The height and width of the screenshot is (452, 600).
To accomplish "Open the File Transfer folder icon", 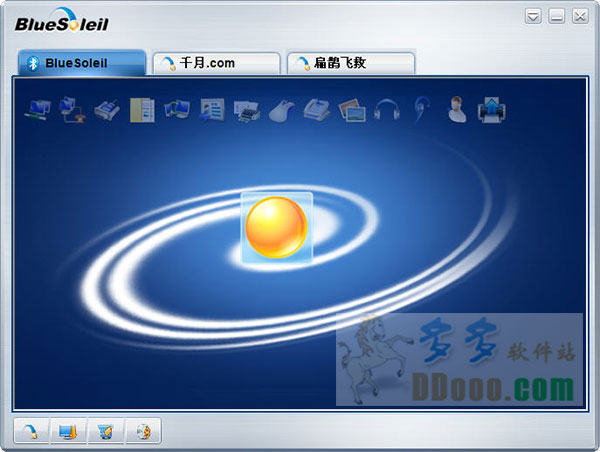I will click(142, 110).
